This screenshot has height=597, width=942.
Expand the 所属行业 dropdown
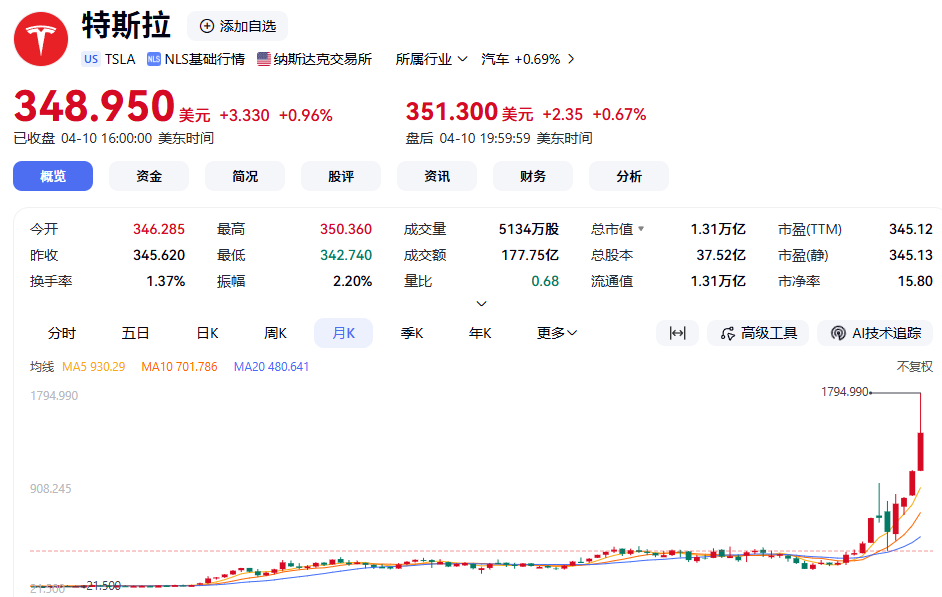click(x=431, y=59)
